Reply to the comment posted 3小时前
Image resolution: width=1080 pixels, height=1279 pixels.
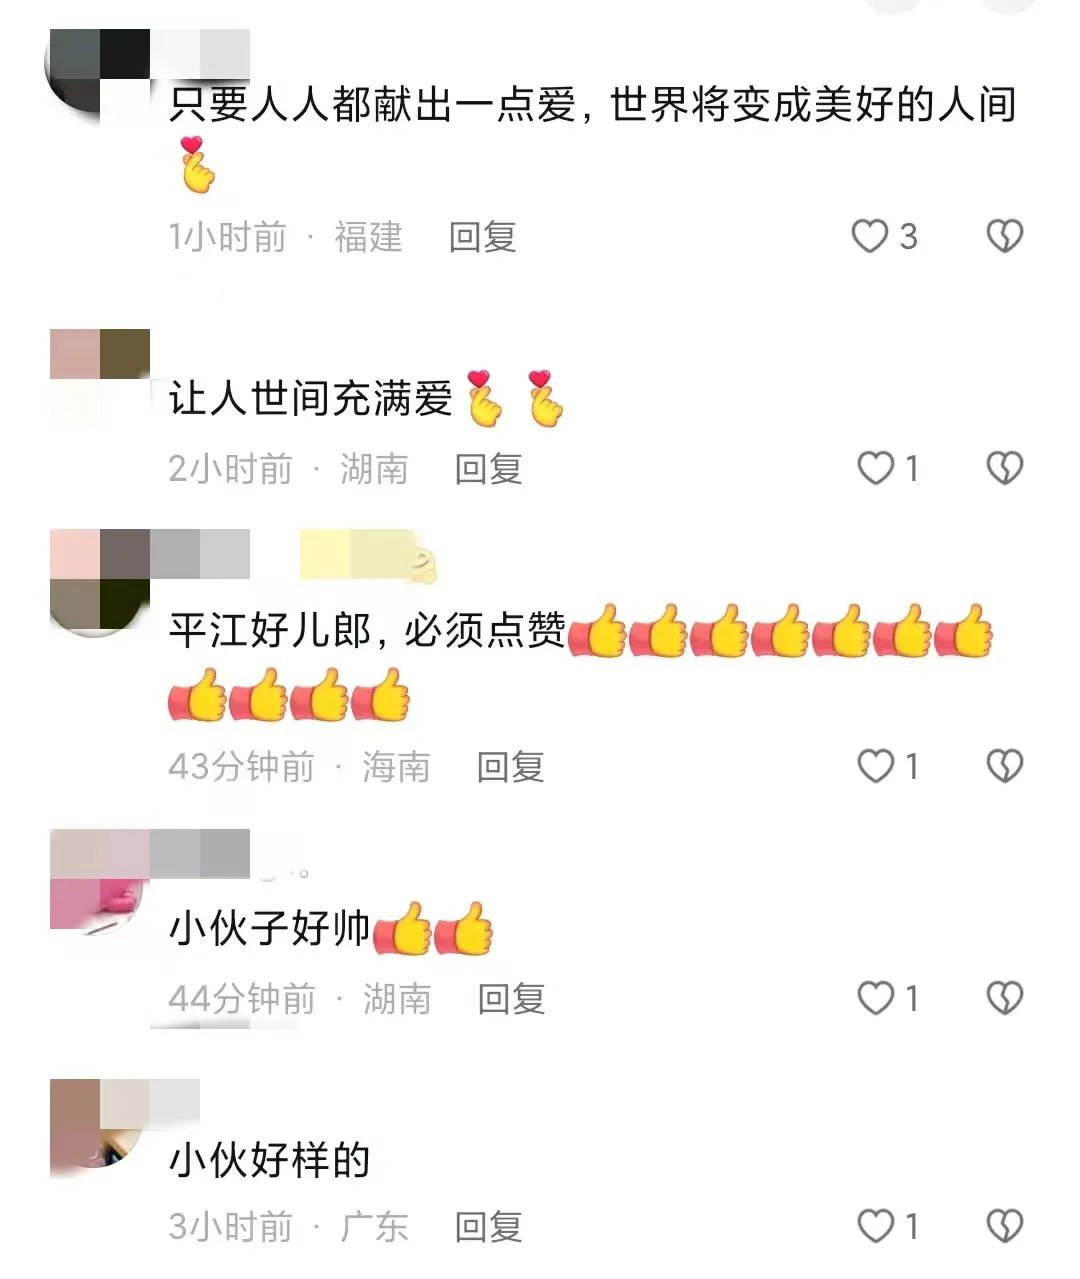tap(488, 1226)
